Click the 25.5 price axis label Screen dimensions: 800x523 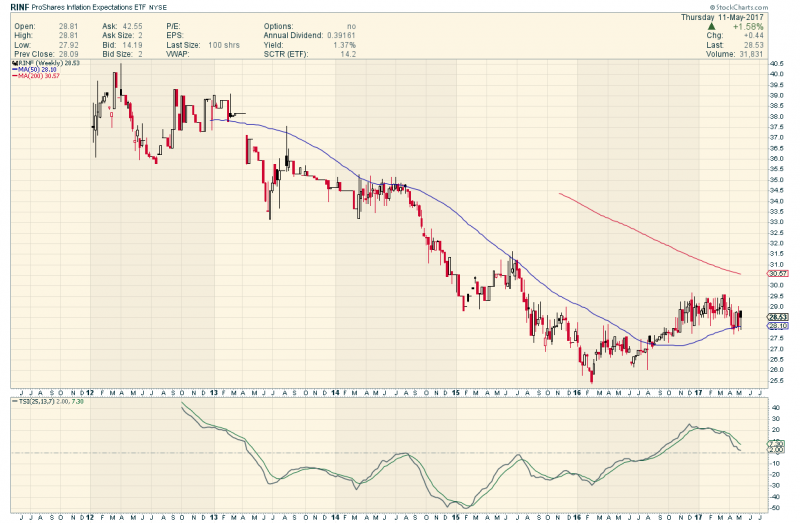[x=778, y=381]
